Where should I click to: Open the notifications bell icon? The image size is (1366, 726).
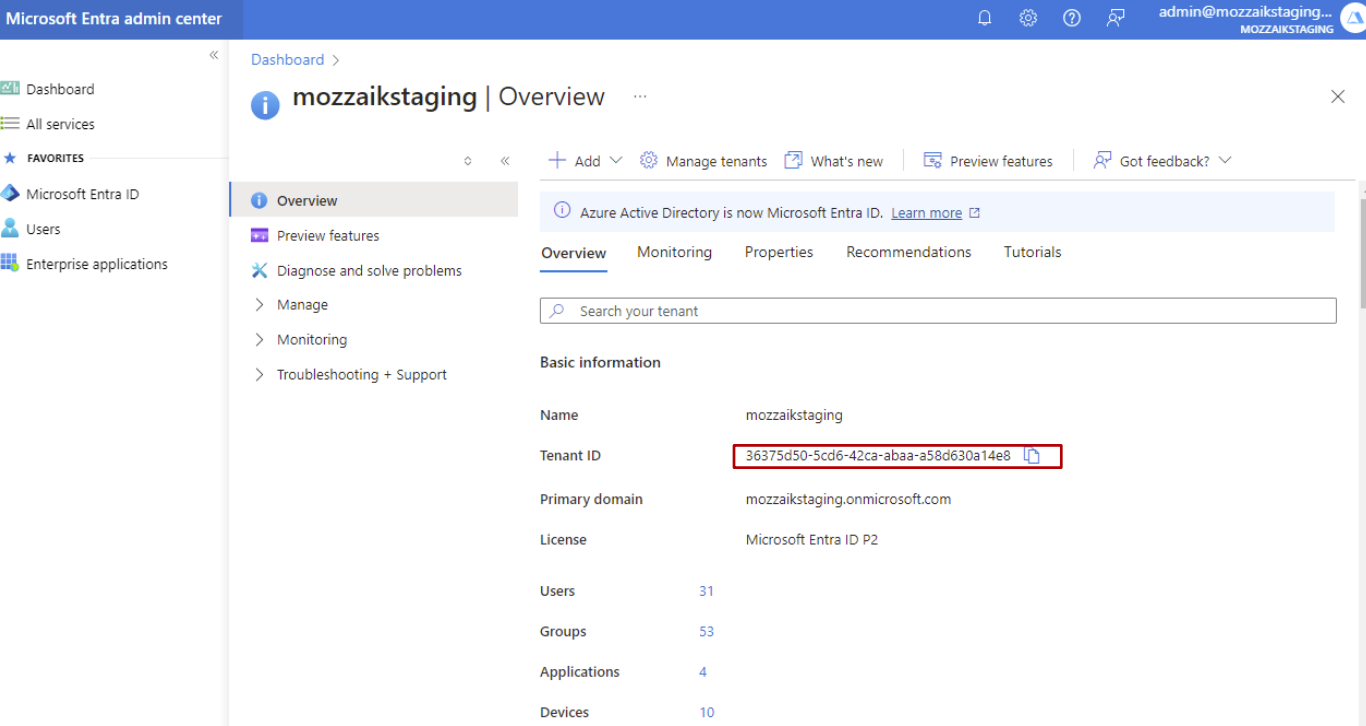984,18
